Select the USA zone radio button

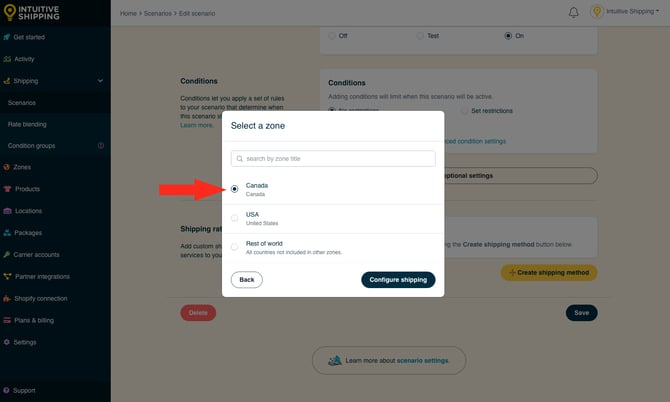coord(234,217)
